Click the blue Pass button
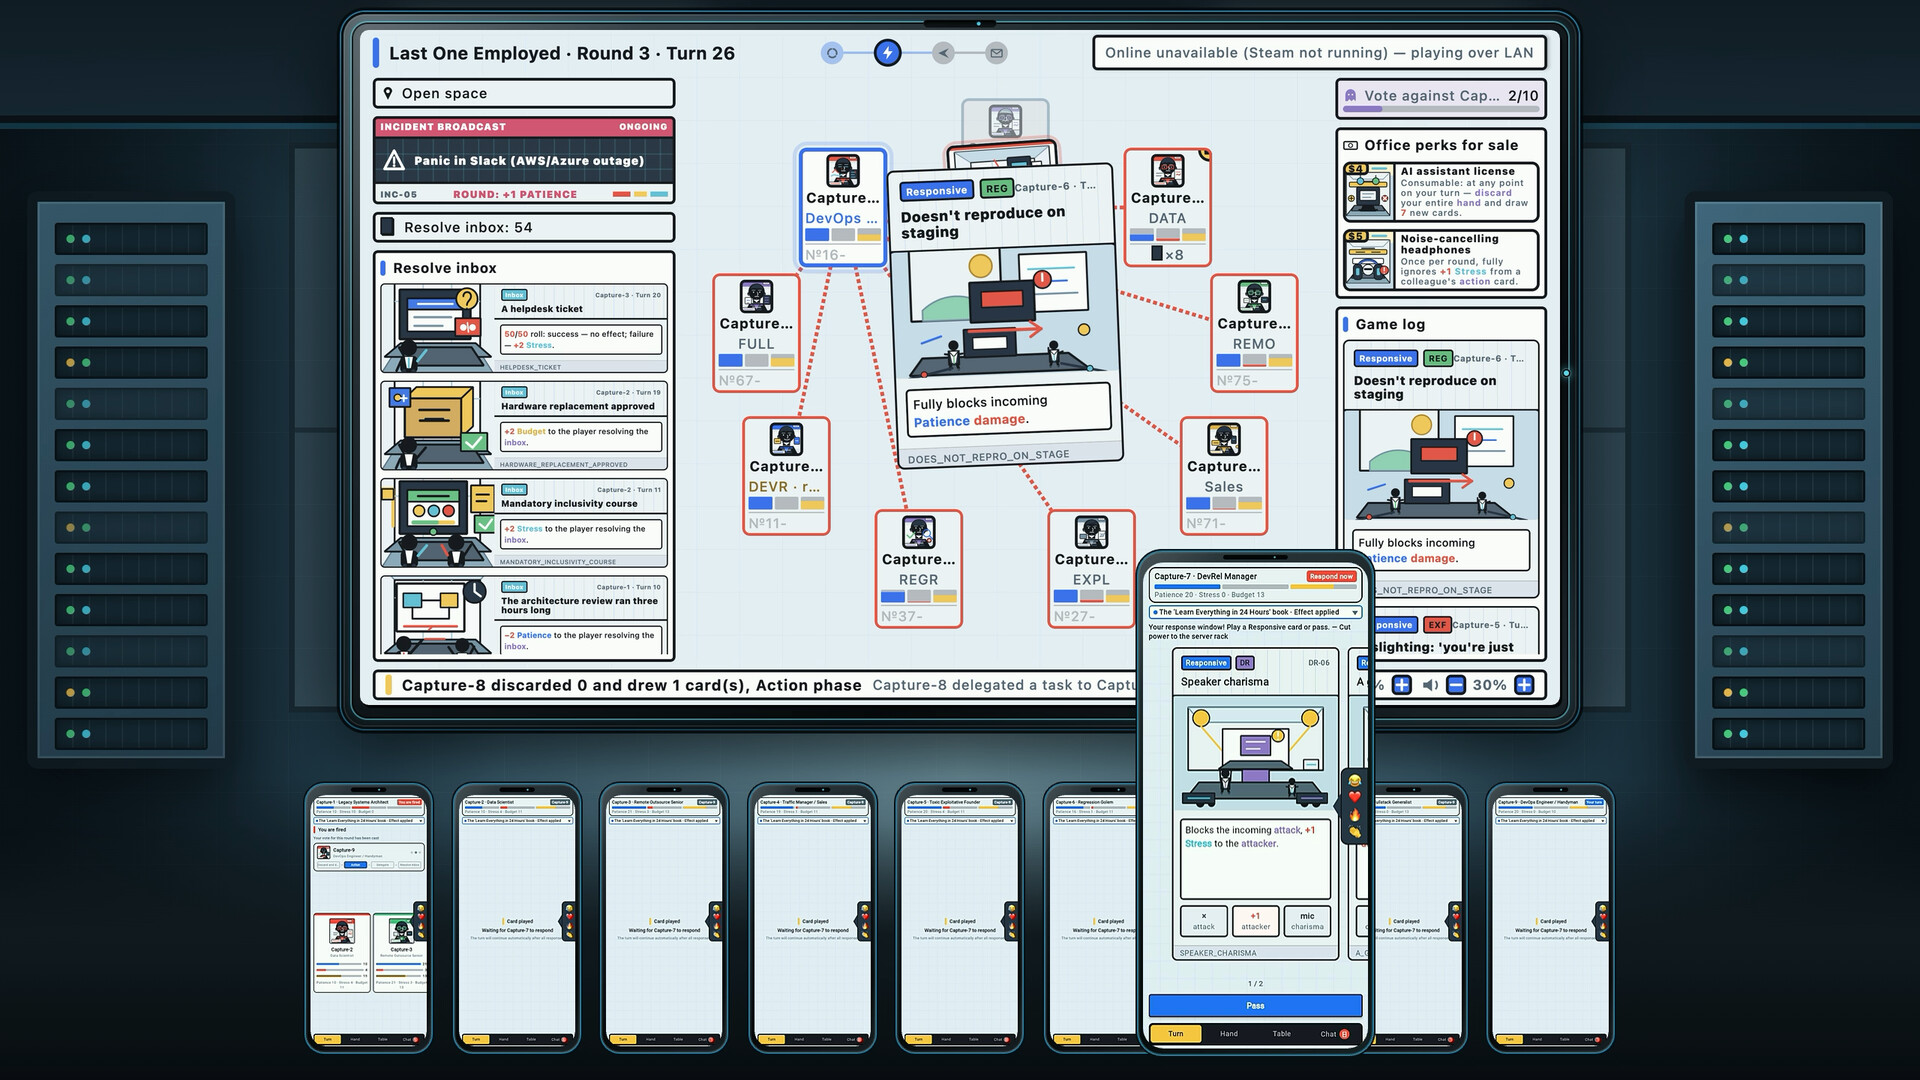The height and width of the screenshot is (1080, 1920). click(x=1255, y=1005)
